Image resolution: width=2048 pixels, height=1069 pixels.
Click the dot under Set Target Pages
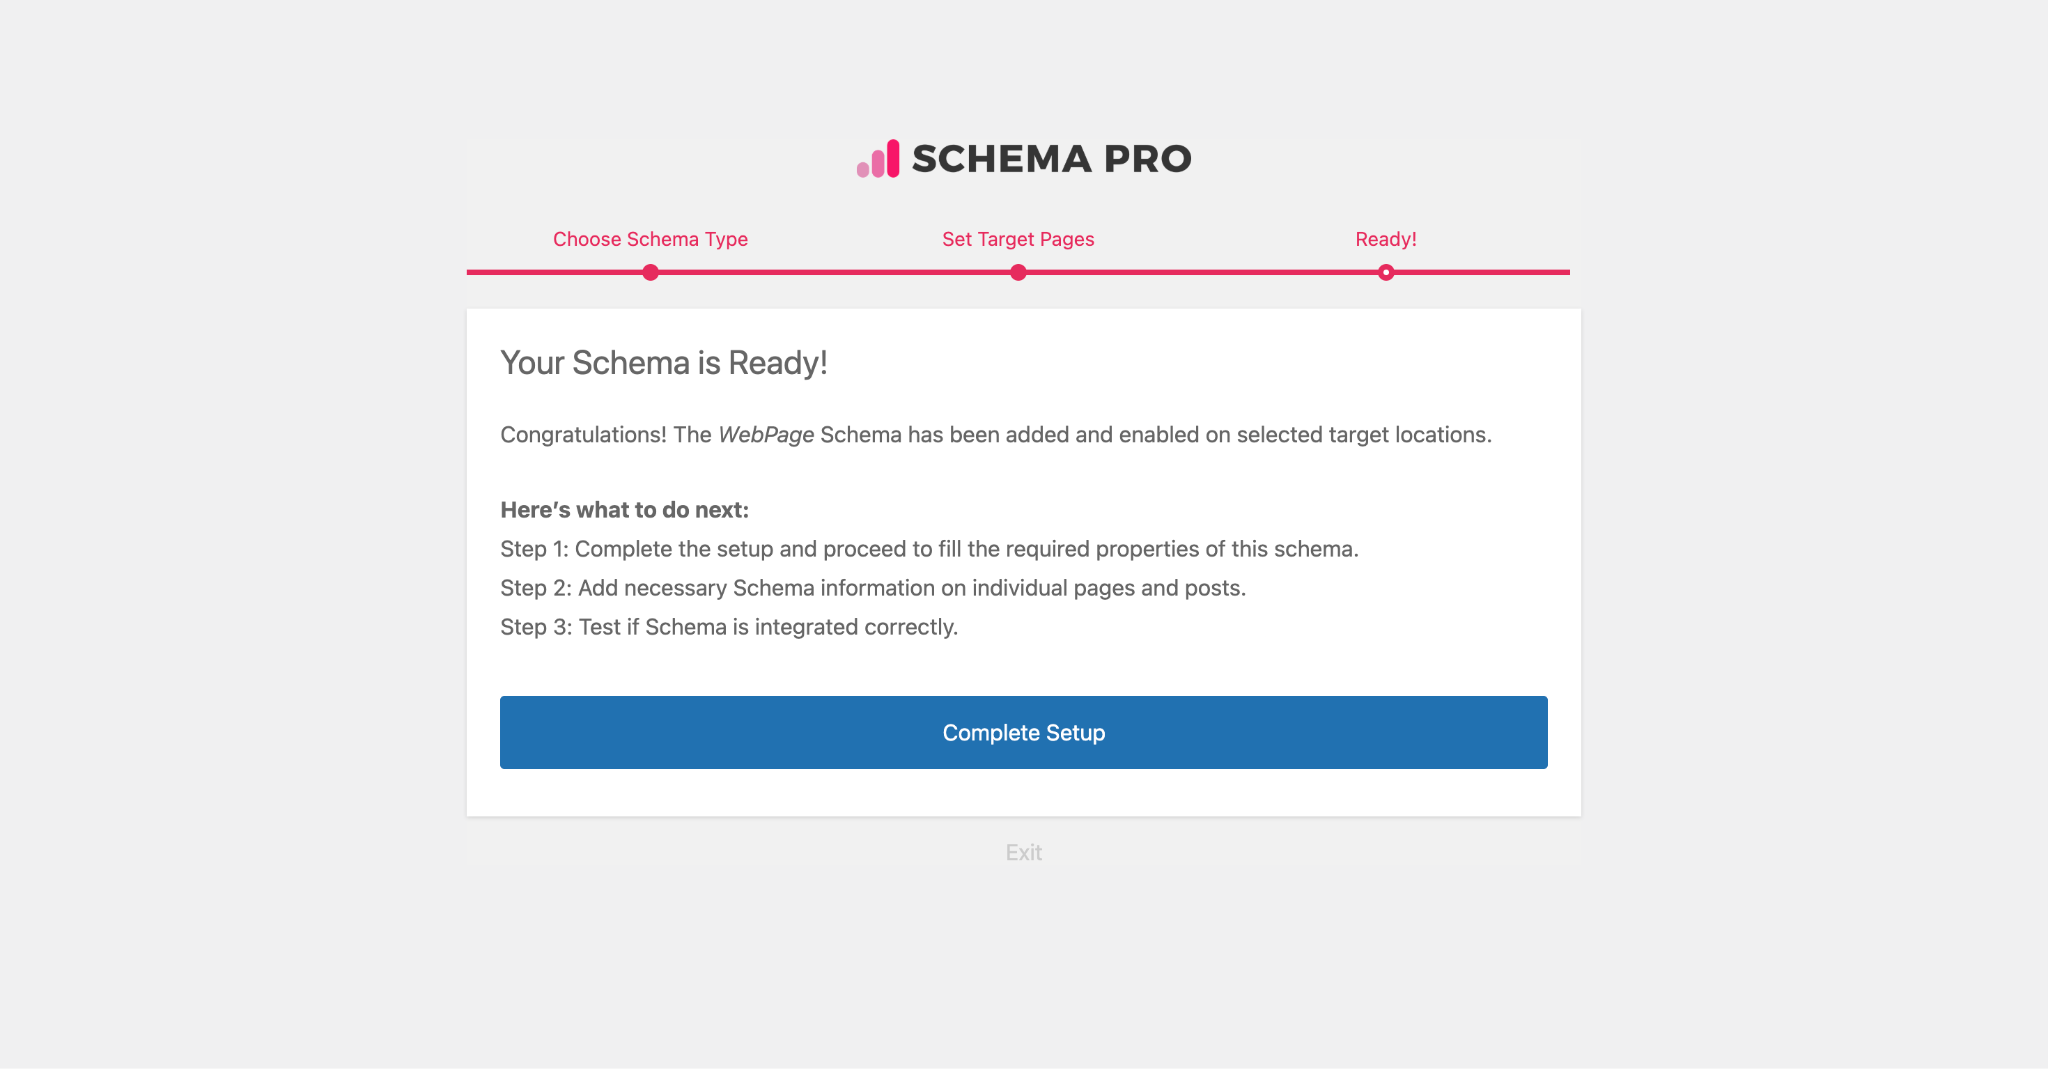pyautogui.click(x=1018, y=272)
